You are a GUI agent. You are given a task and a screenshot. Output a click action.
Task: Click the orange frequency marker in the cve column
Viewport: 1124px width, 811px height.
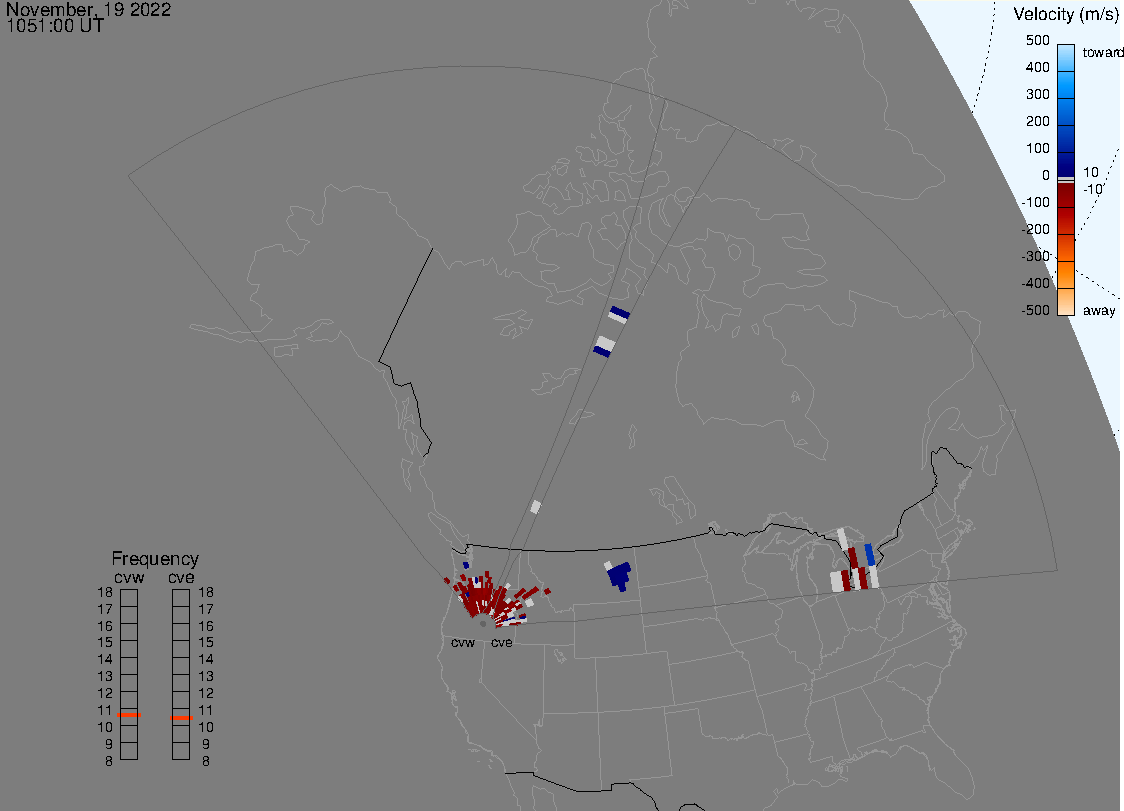[181, 717]
